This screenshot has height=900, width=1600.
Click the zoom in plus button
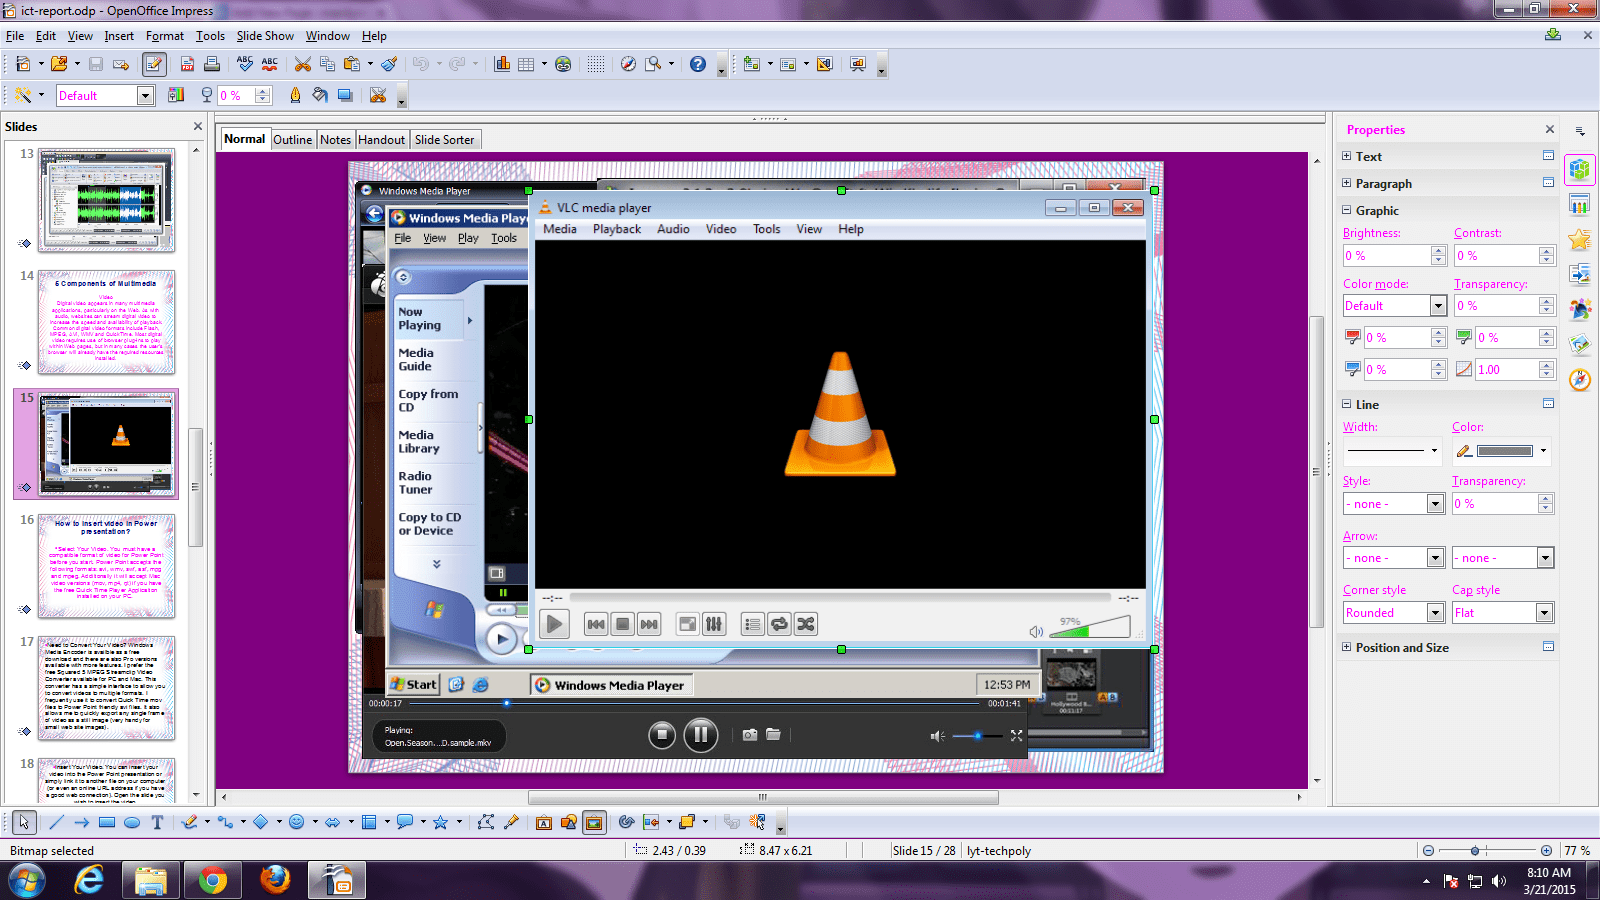tap(1546, 851)
